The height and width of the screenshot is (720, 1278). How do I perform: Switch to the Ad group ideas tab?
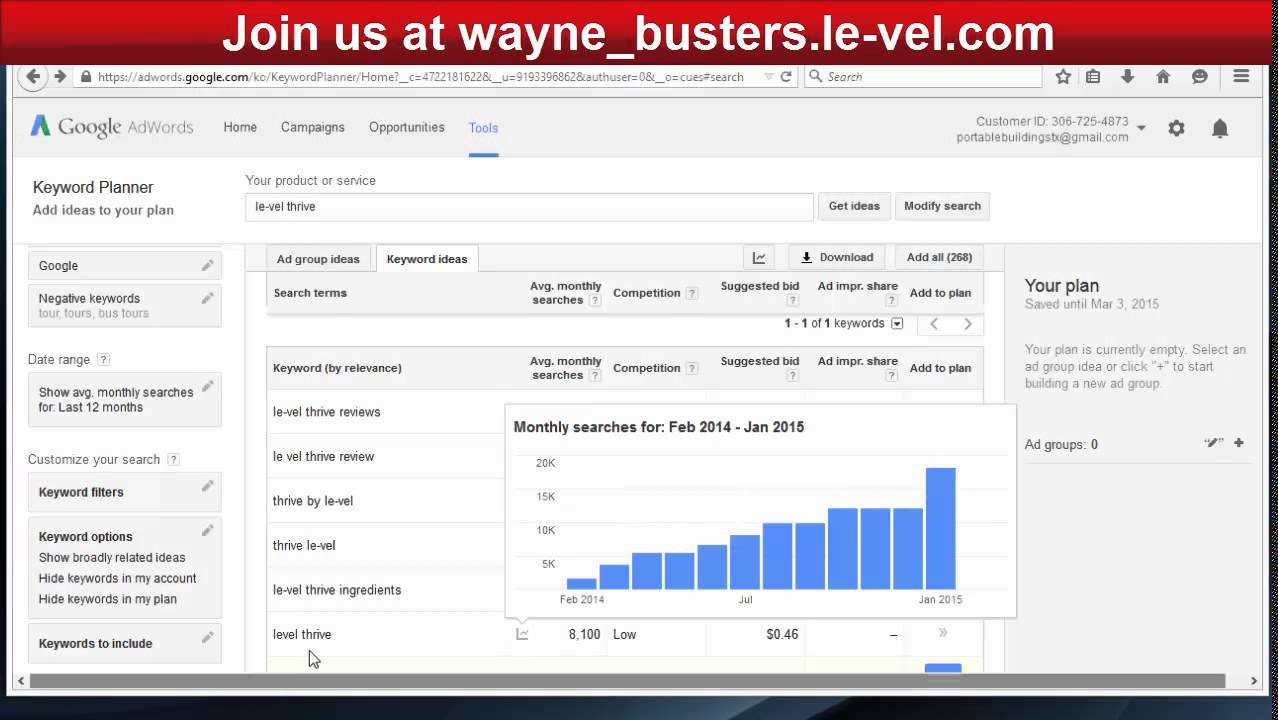318,259
